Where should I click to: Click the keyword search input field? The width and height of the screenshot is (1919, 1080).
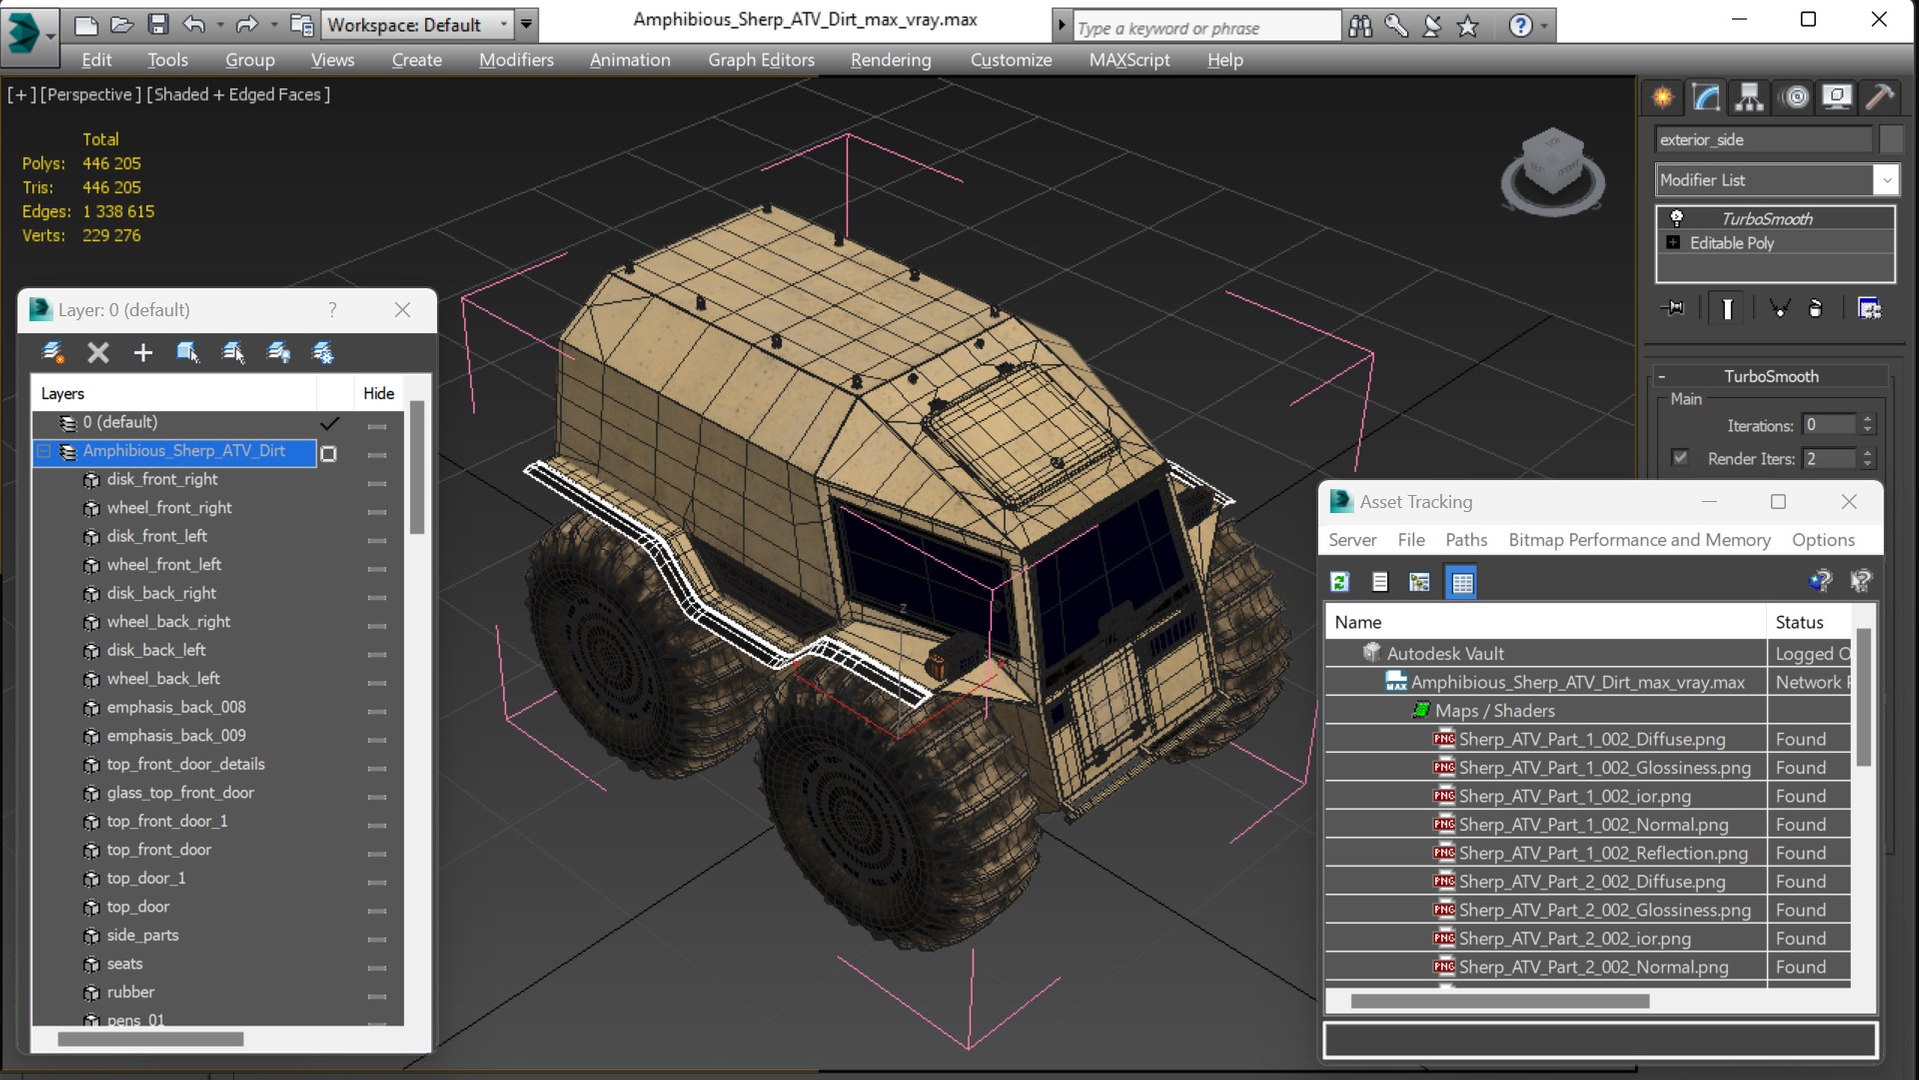click(1206, 27)
